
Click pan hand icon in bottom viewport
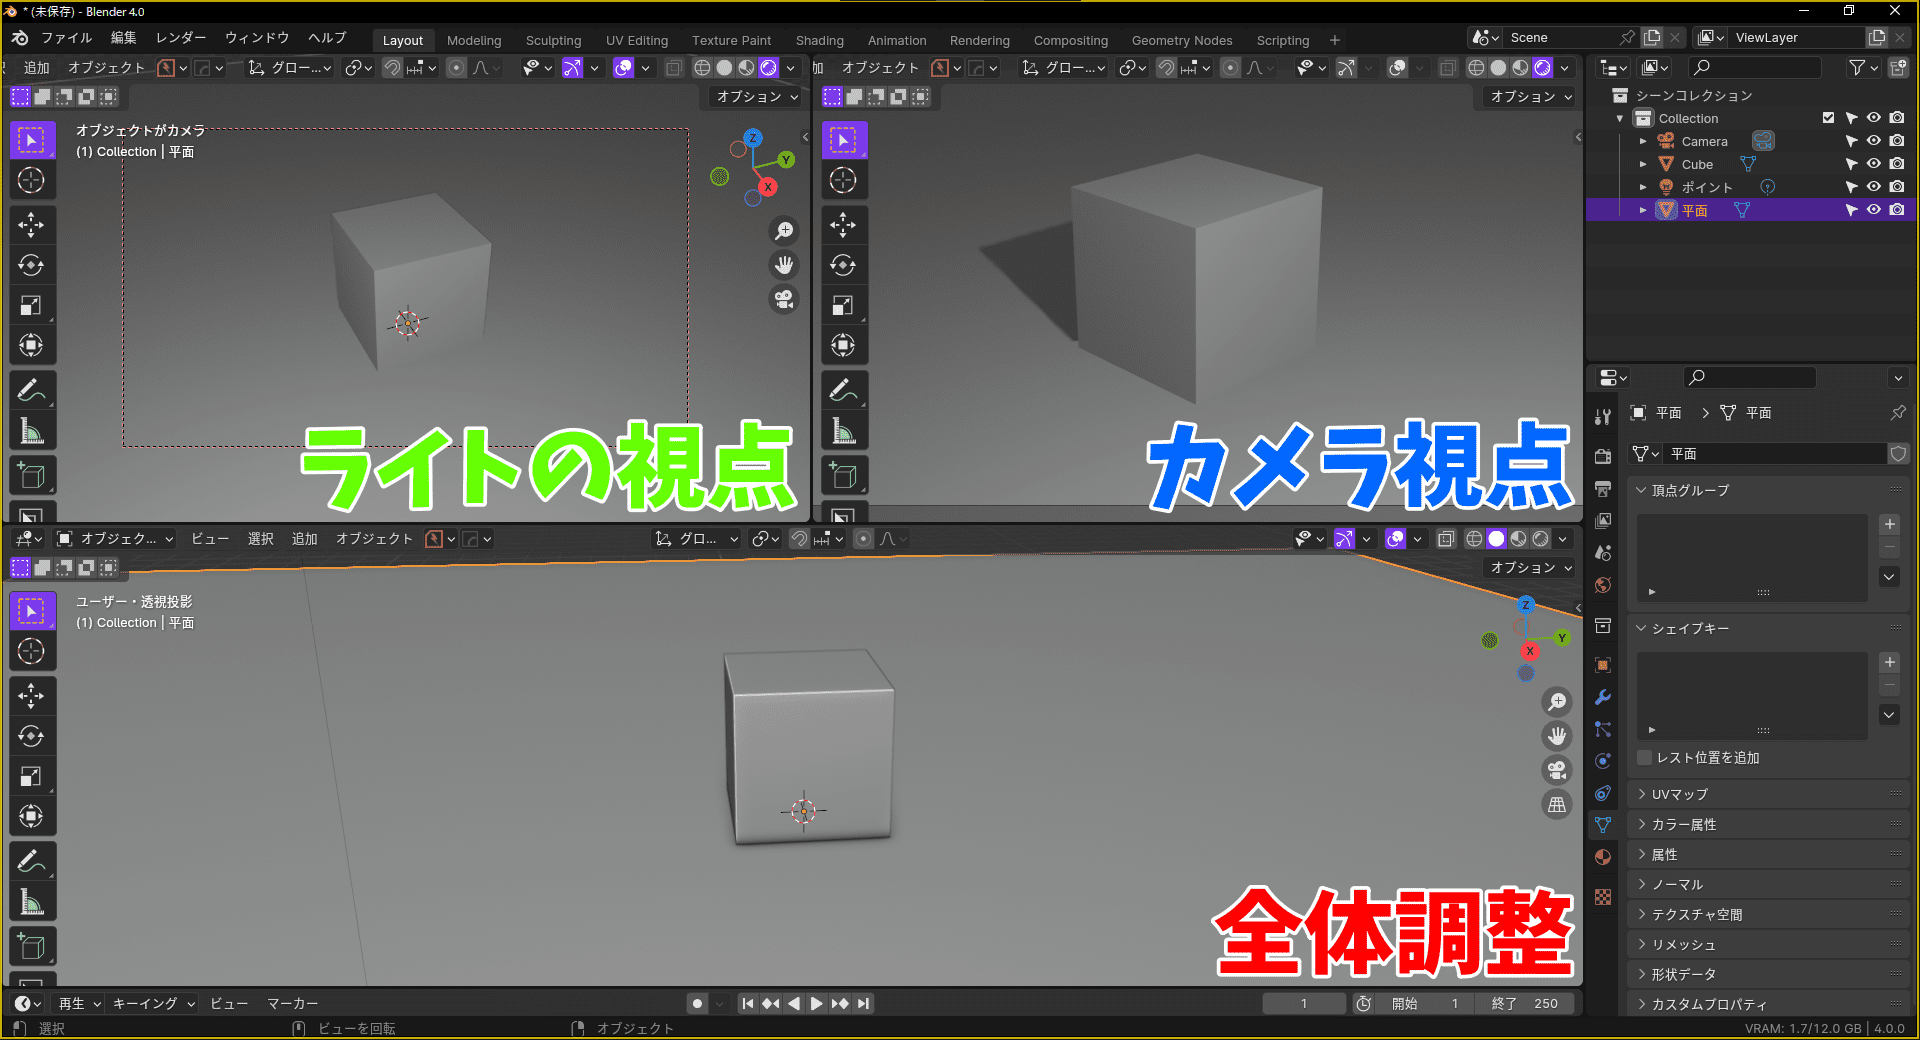tap(1557, 736)
